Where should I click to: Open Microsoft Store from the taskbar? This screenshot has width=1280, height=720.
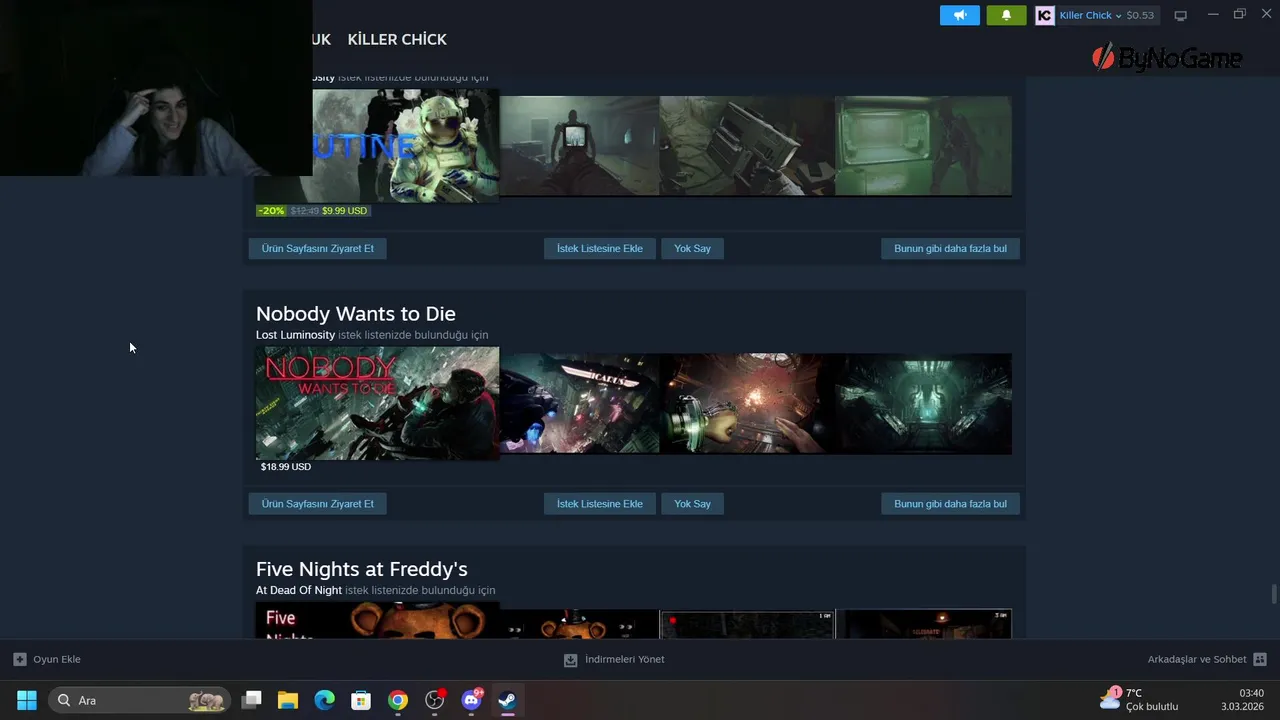pyautogui.click(x=361, y=700)
